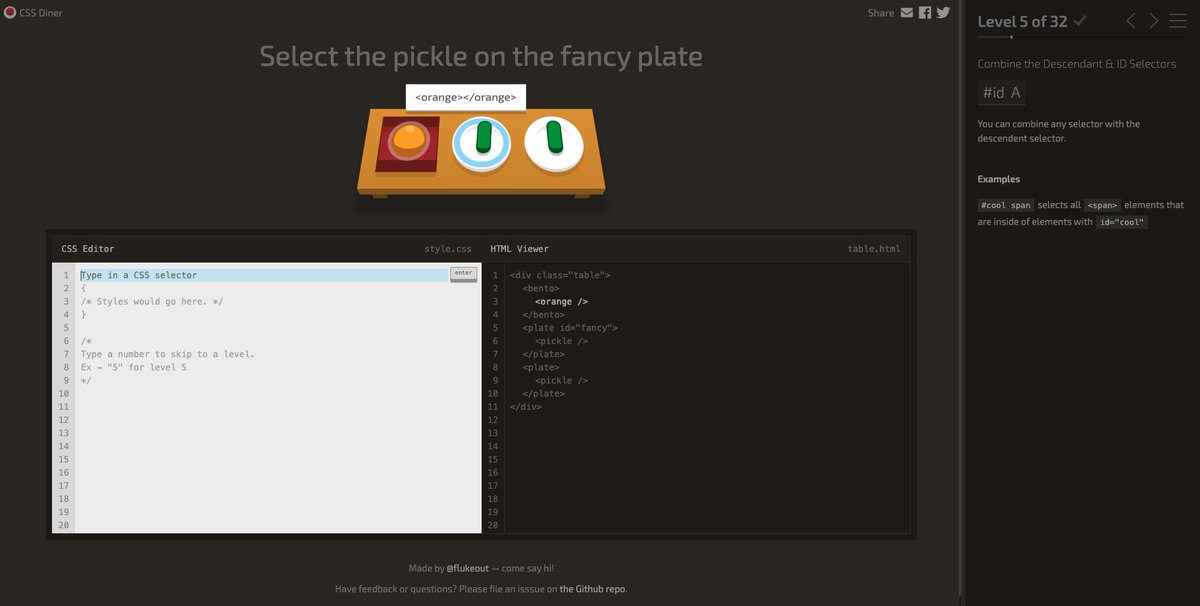The width and height of the screenshot is (1200, 606).
Task: Click the '#id A' selector syntax label
Action: point(1001,92)
